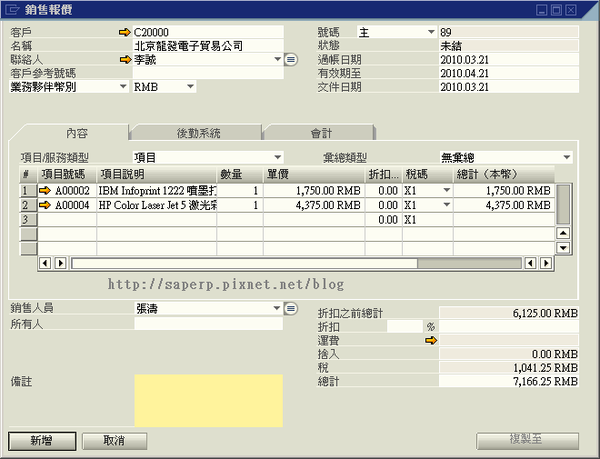Click 取消 button
The image size is (600, 459).
tap(114, 441)
